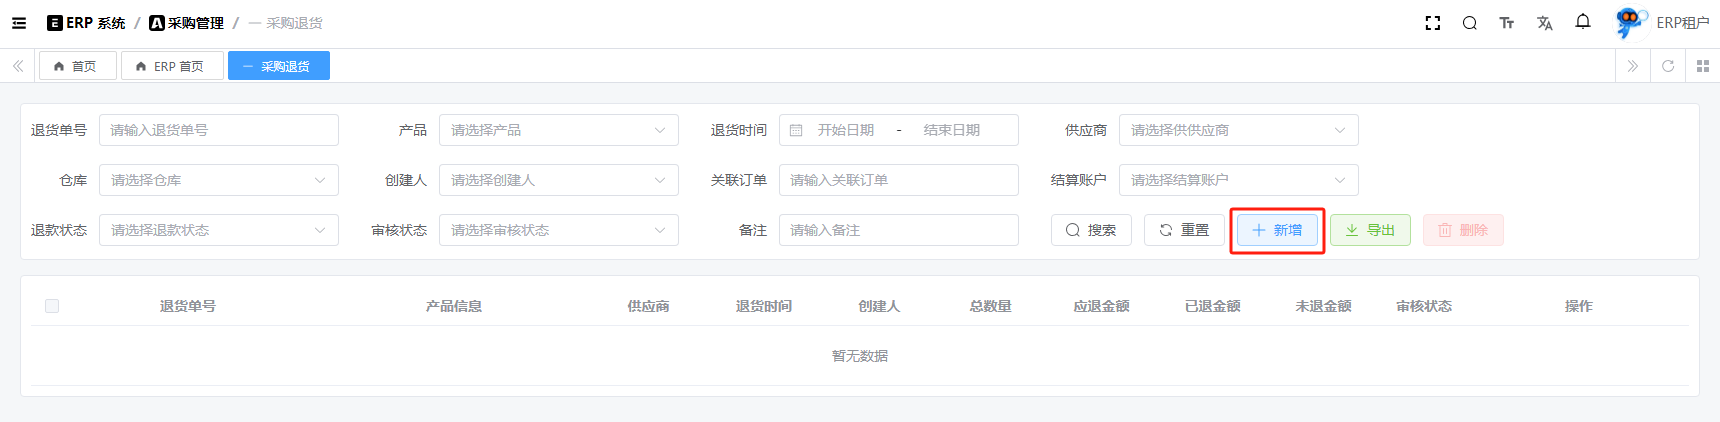Tick the select-all checkbox in the table header
Screen dimensions: 1720x422
click(52, 306)
